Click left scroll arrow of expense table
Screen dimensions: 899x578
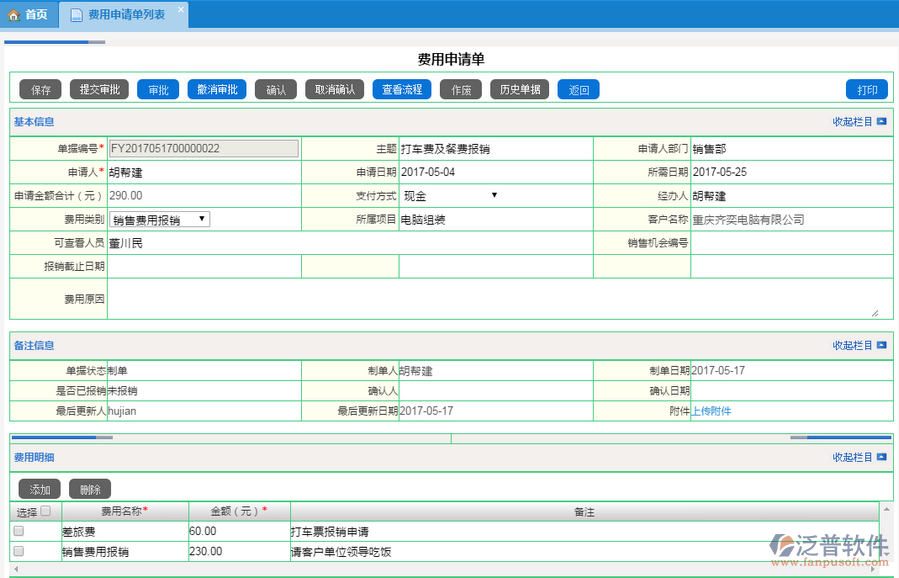14,569
